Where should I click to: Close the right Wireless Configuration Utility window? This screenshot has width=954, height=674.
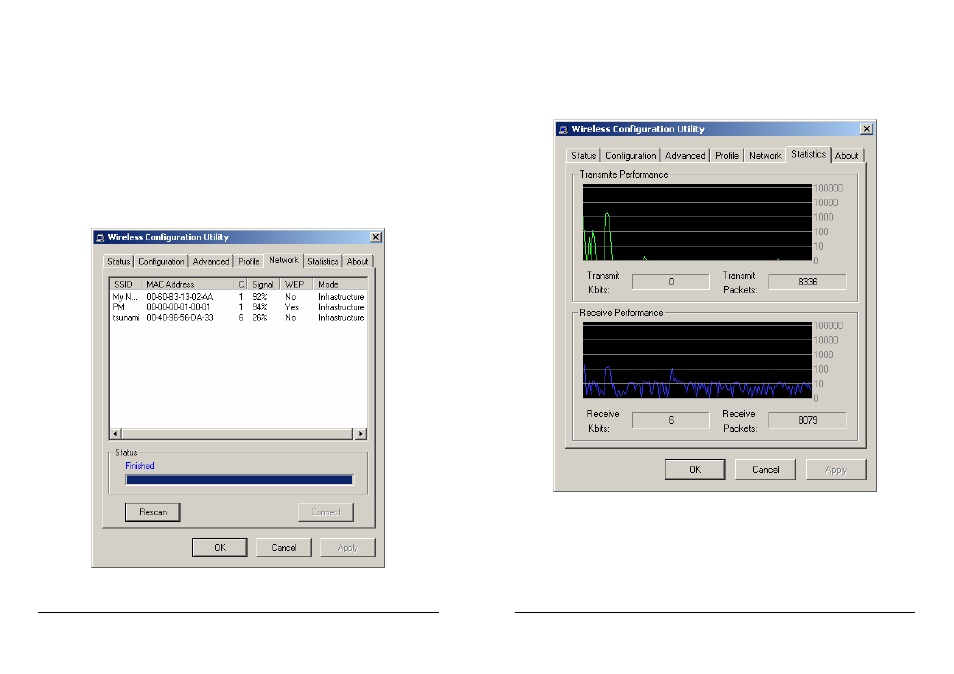click(x=867, y=129)
